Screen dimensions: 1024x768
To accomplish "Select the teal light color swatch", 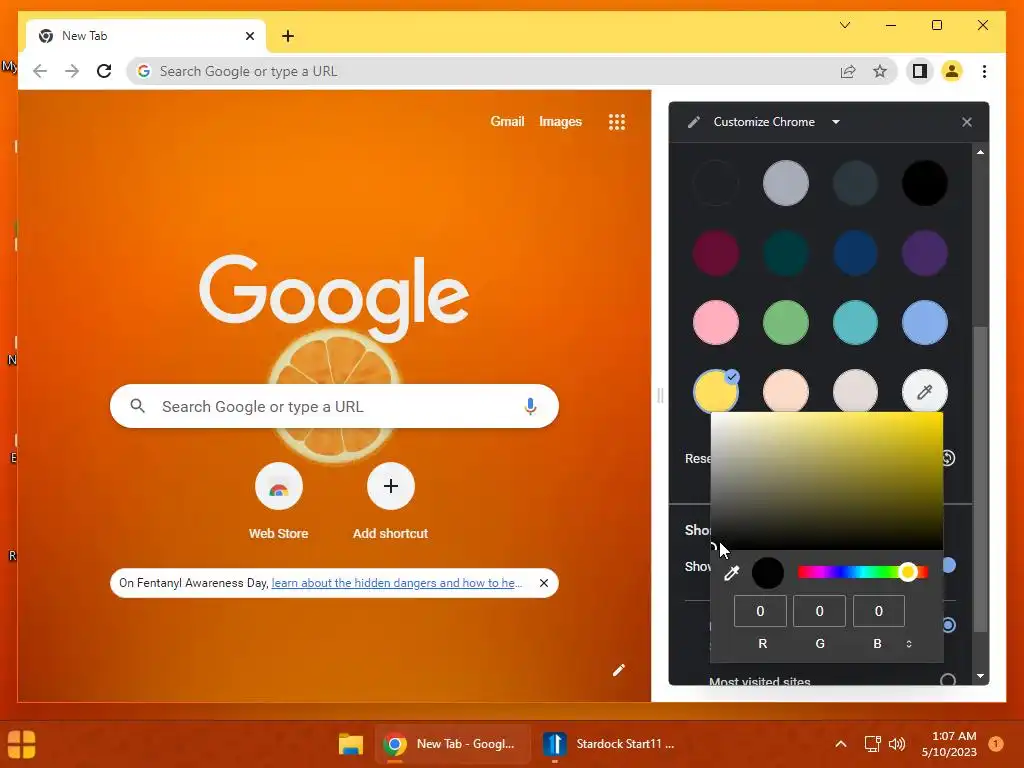I will click(855, 322).
